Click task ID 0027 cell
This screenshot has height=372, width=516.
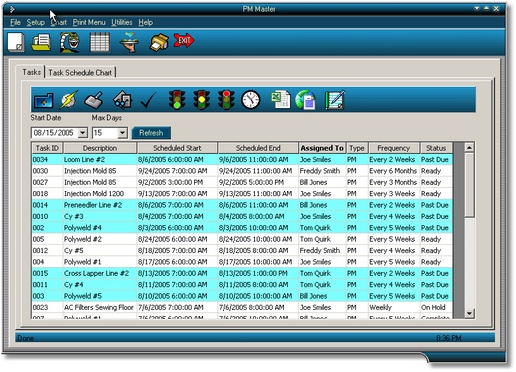pos(47,182)
